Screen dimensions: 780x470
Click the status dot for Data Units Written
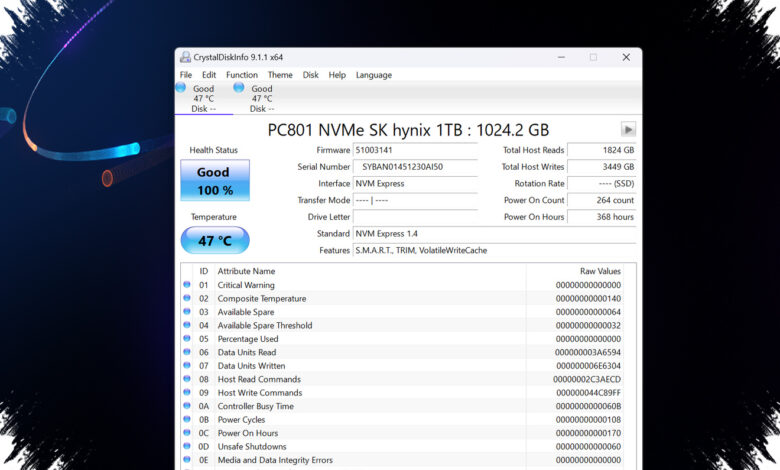click(187, 365)
